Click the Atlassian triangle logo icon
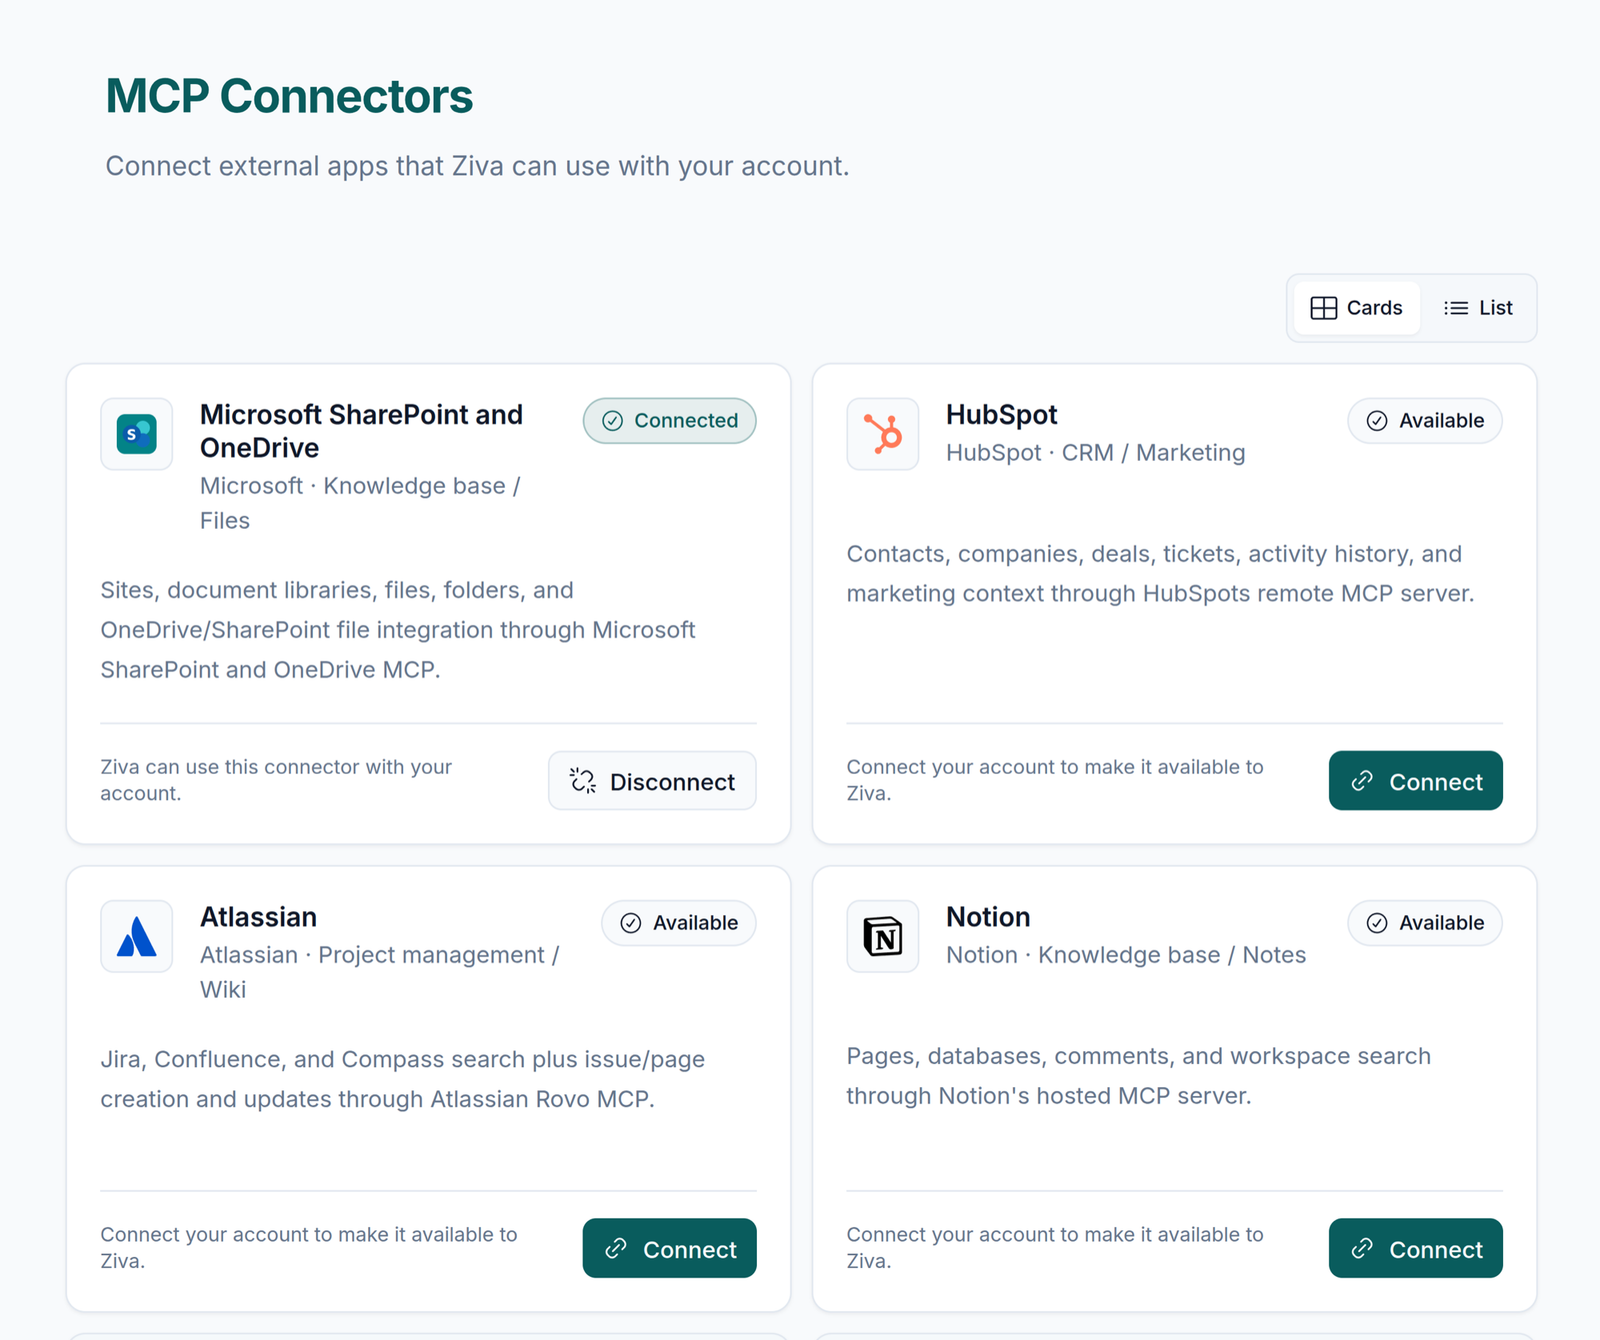The height and width of the screenshot is (1340, 1600). pos(136,937)
